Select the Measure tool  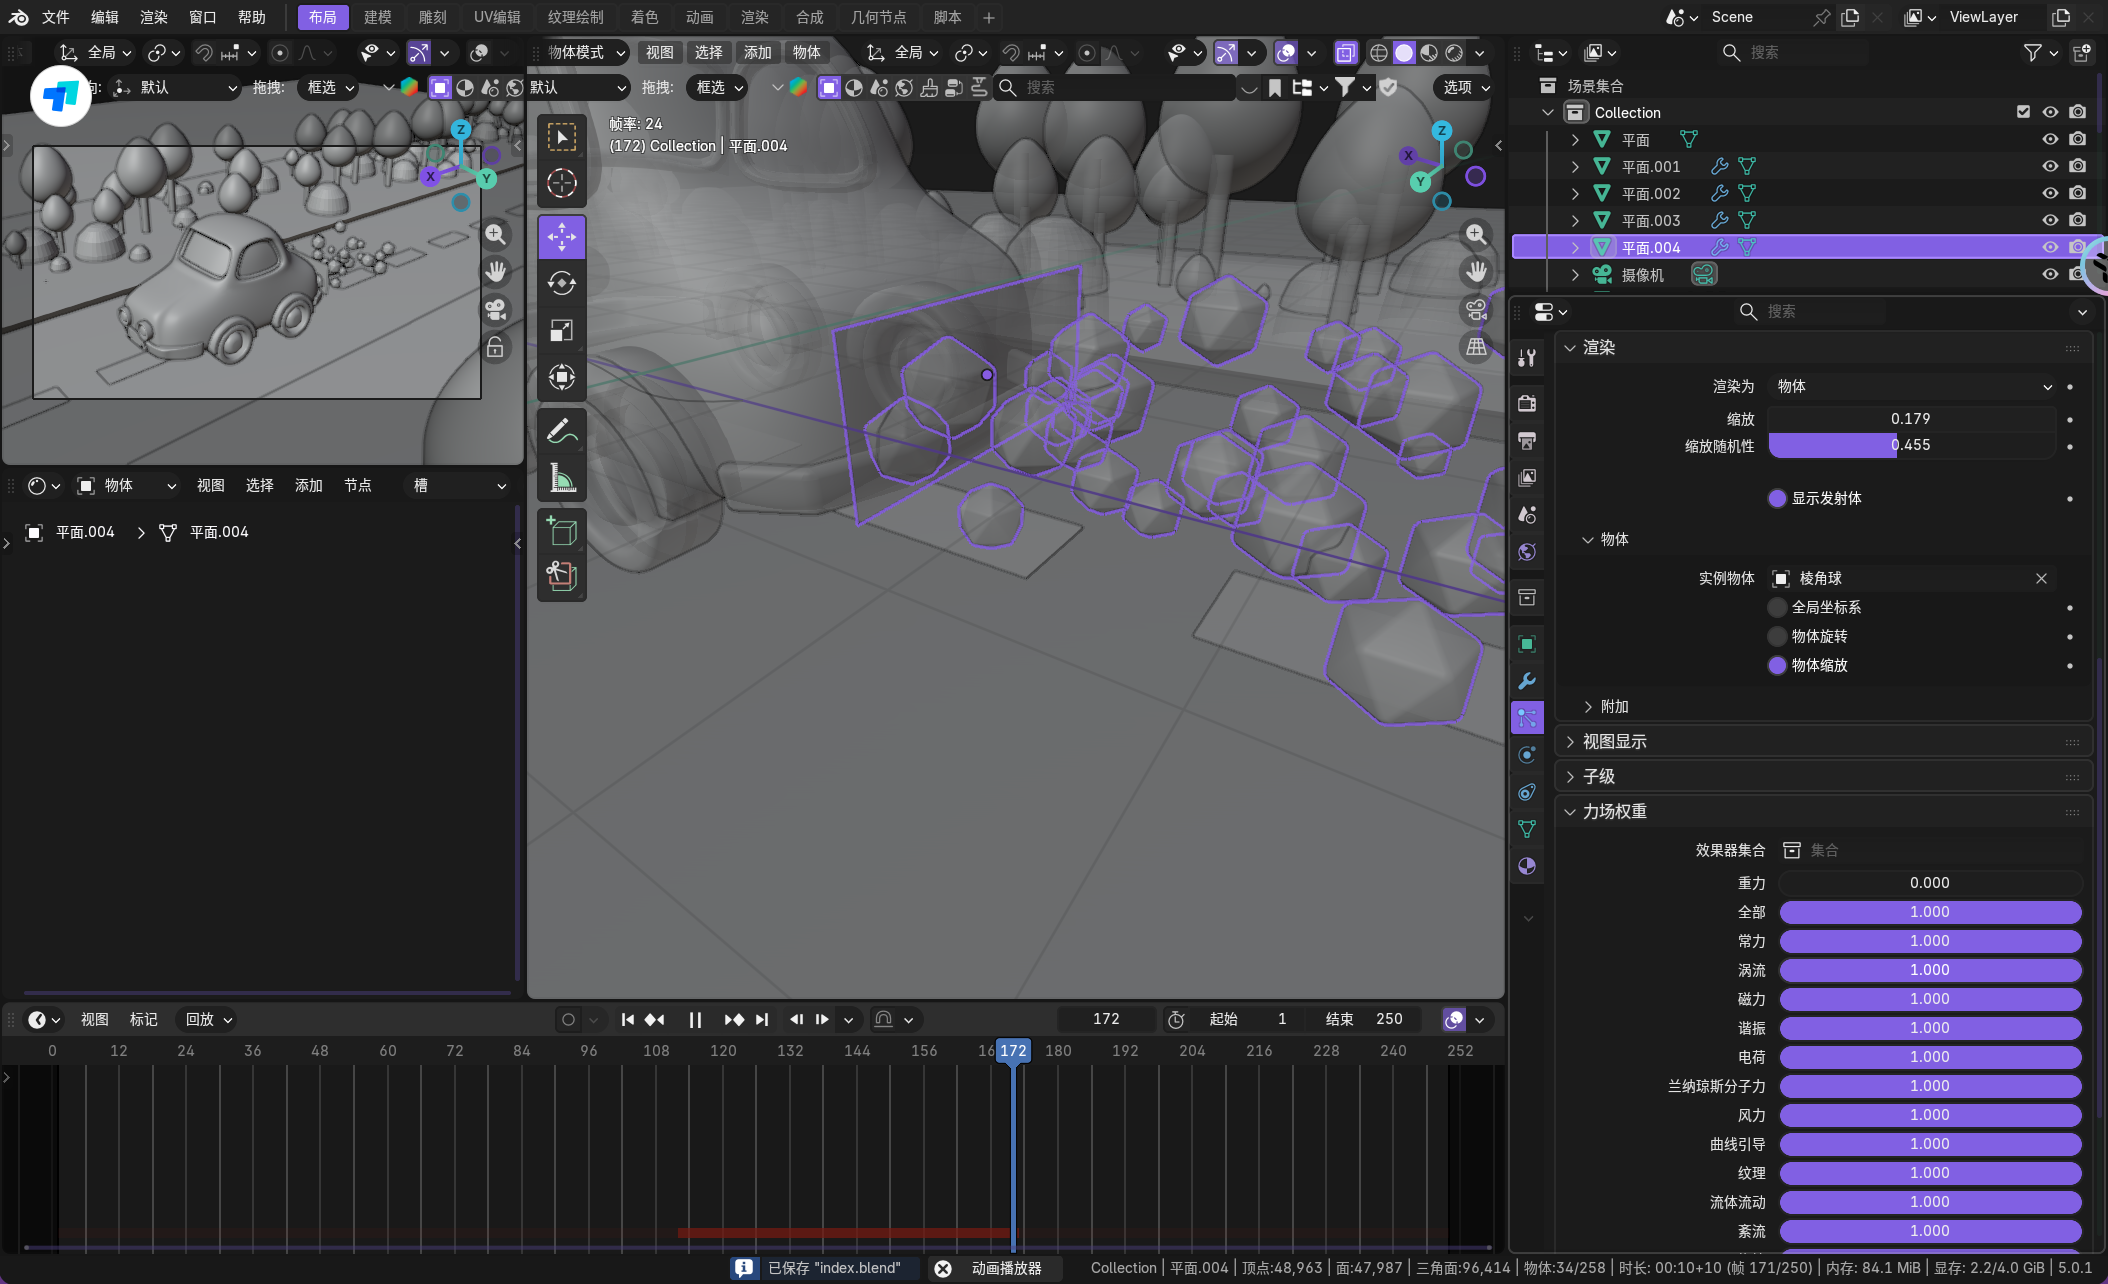[x=561, y=479]
